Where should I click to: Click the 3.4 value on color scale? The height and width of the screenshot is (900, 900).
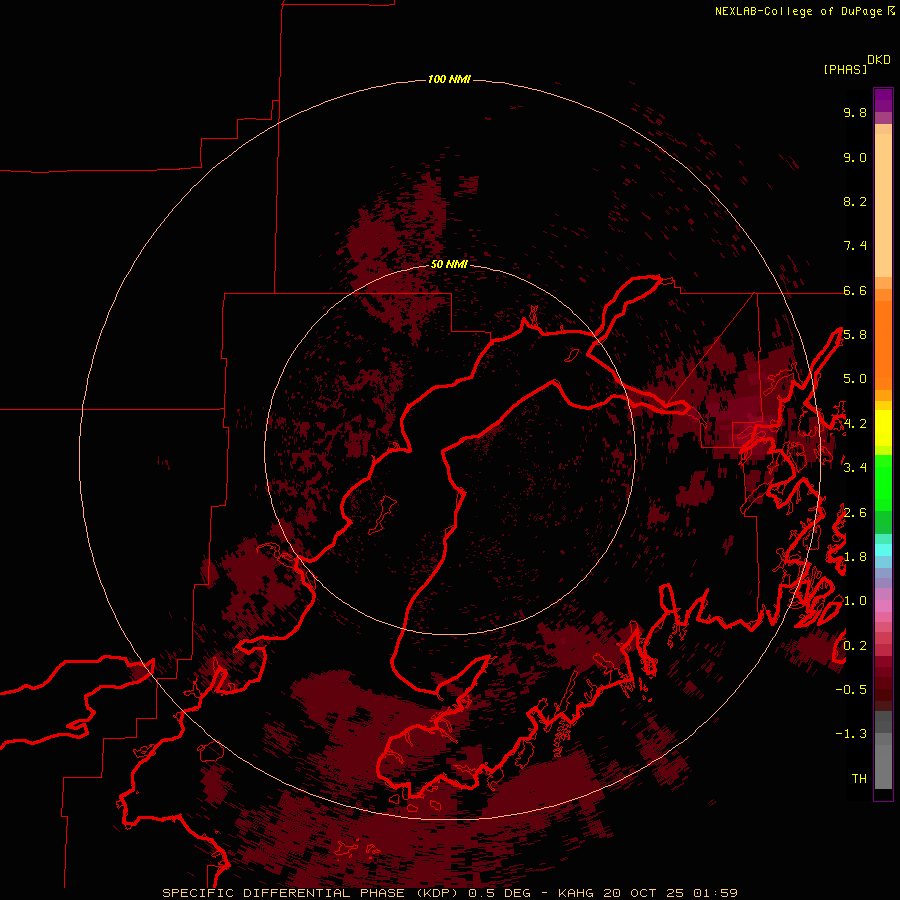(855, 468)
